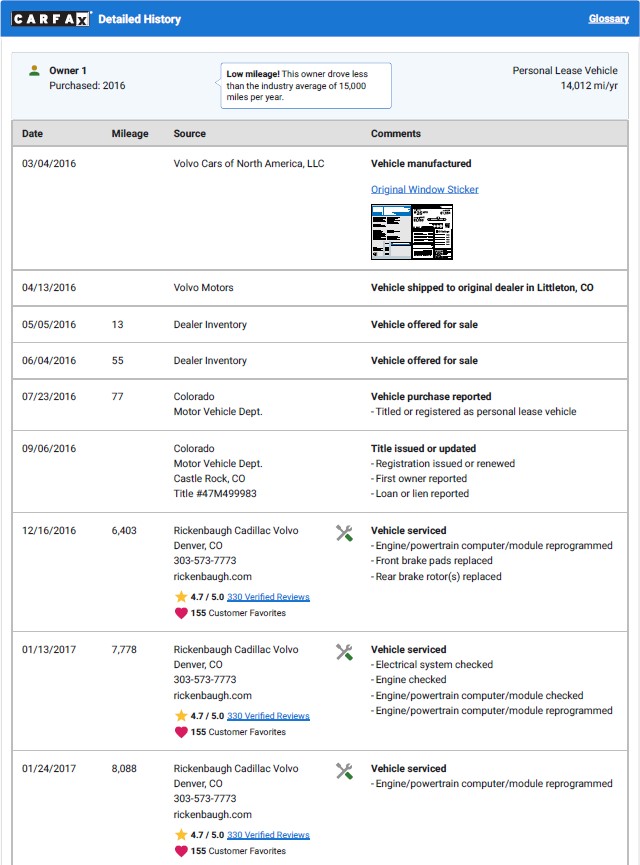Click the star rating icon in 01/13/2017 row
This screenshot has width=640, height=865.
[x=181, y=716]
